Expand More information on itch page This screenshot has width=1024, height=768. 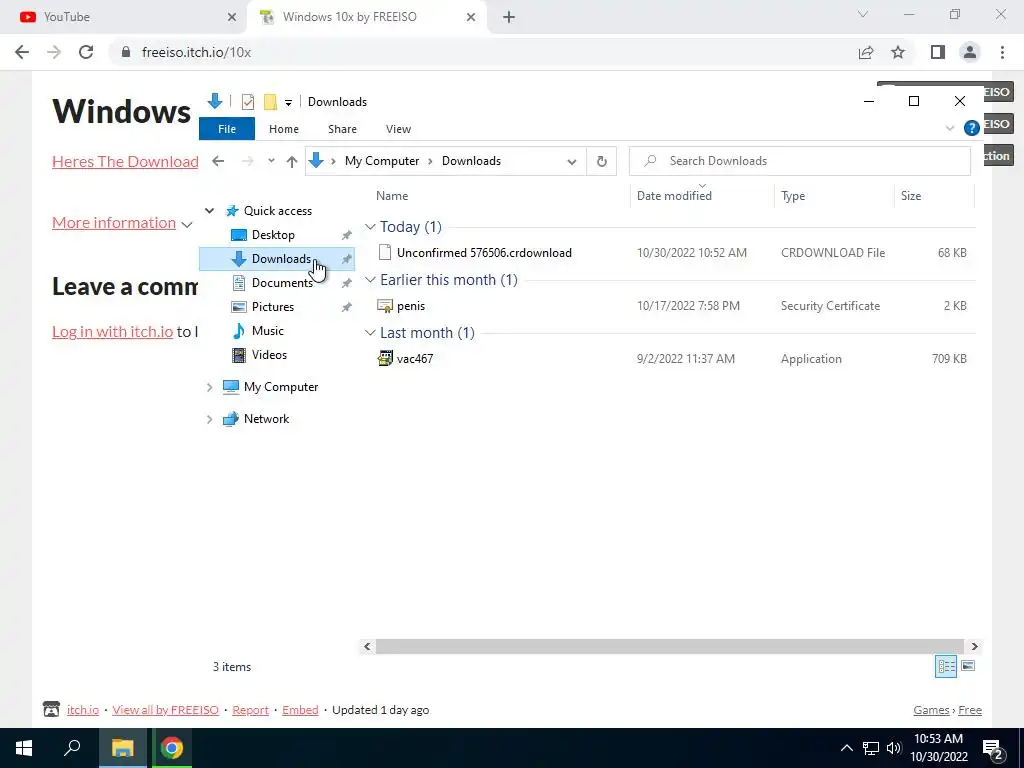point(122,223)
